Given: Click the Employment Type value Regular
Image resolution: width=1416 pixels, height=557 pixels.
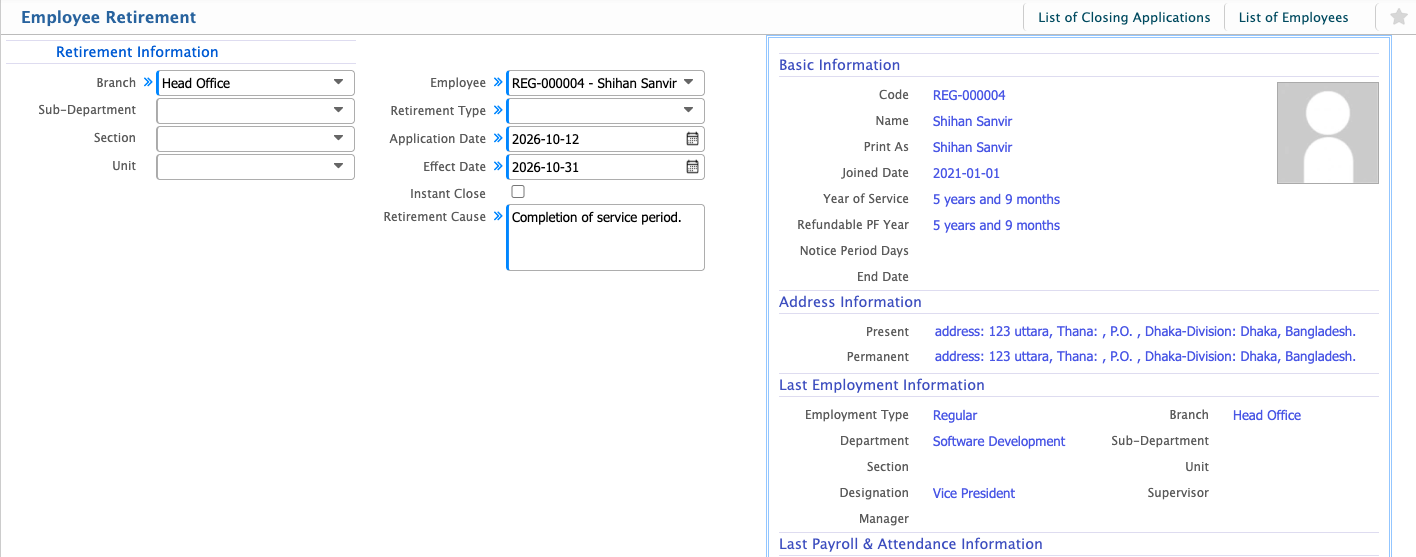Looking at the screenshot, I should tap(955, 415).
